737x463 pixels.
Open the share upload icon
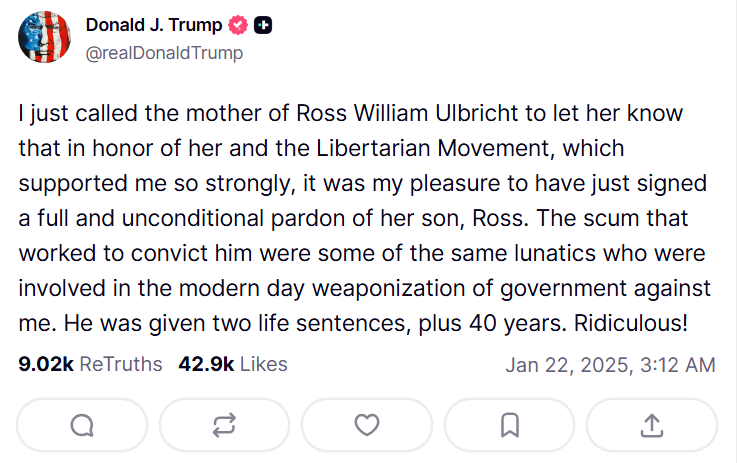pyautogui.click(x=651, y=425)
